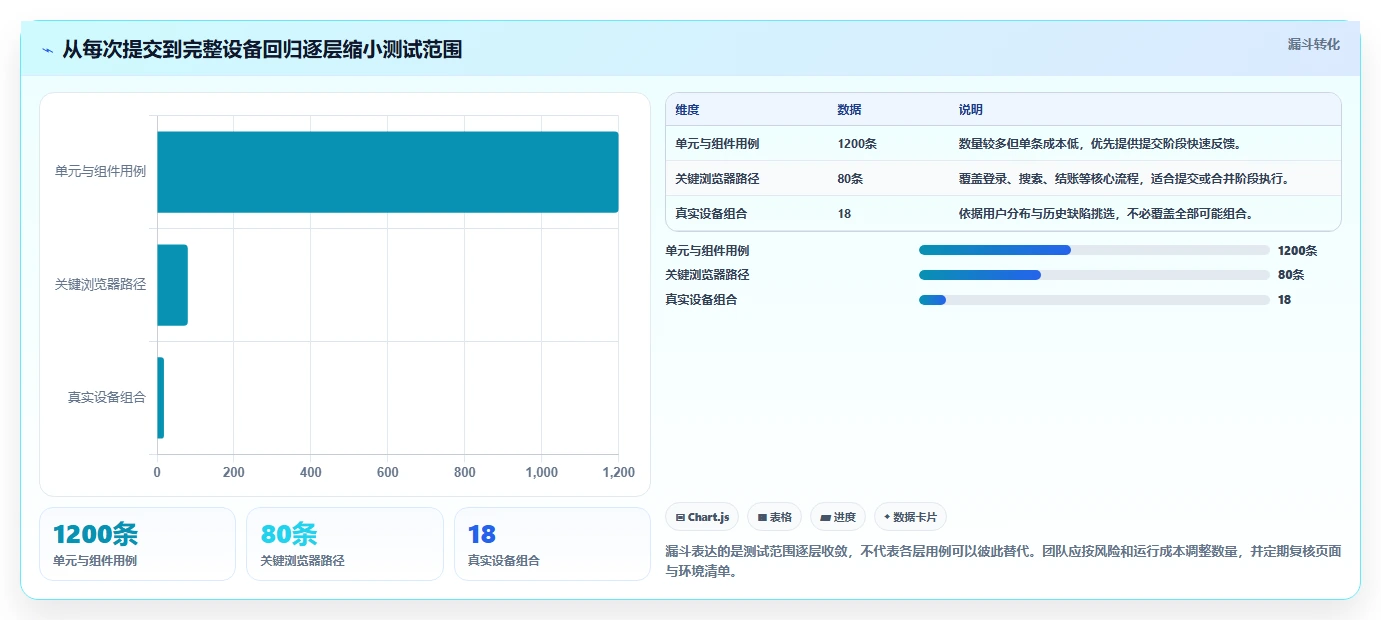The width and height of the screenshot is (1381, 620).
Task: Click the 单元与组件用例 y-axis label
Action: click(100, 172)
